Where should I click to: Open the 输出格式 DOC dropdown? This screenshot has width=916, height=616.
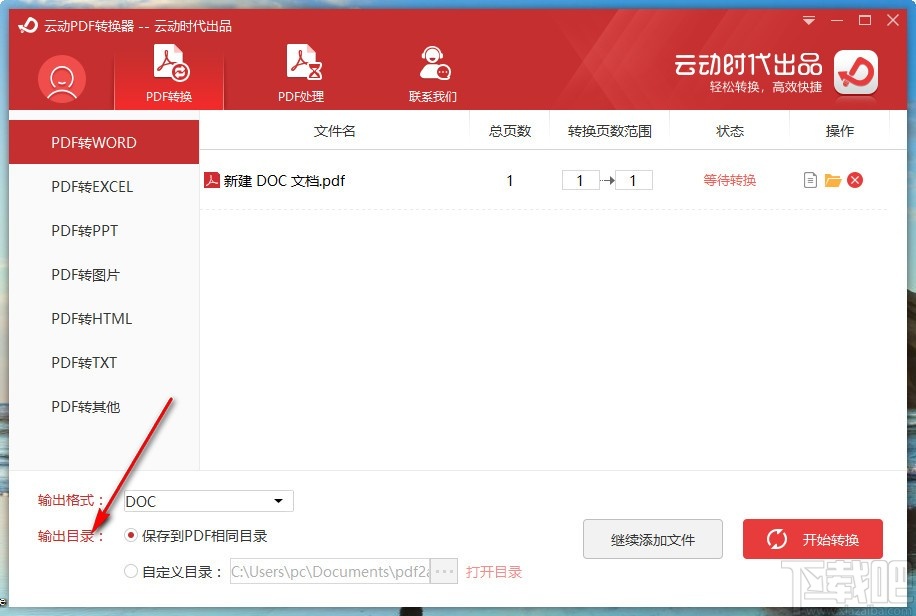[x=207, y=501]
